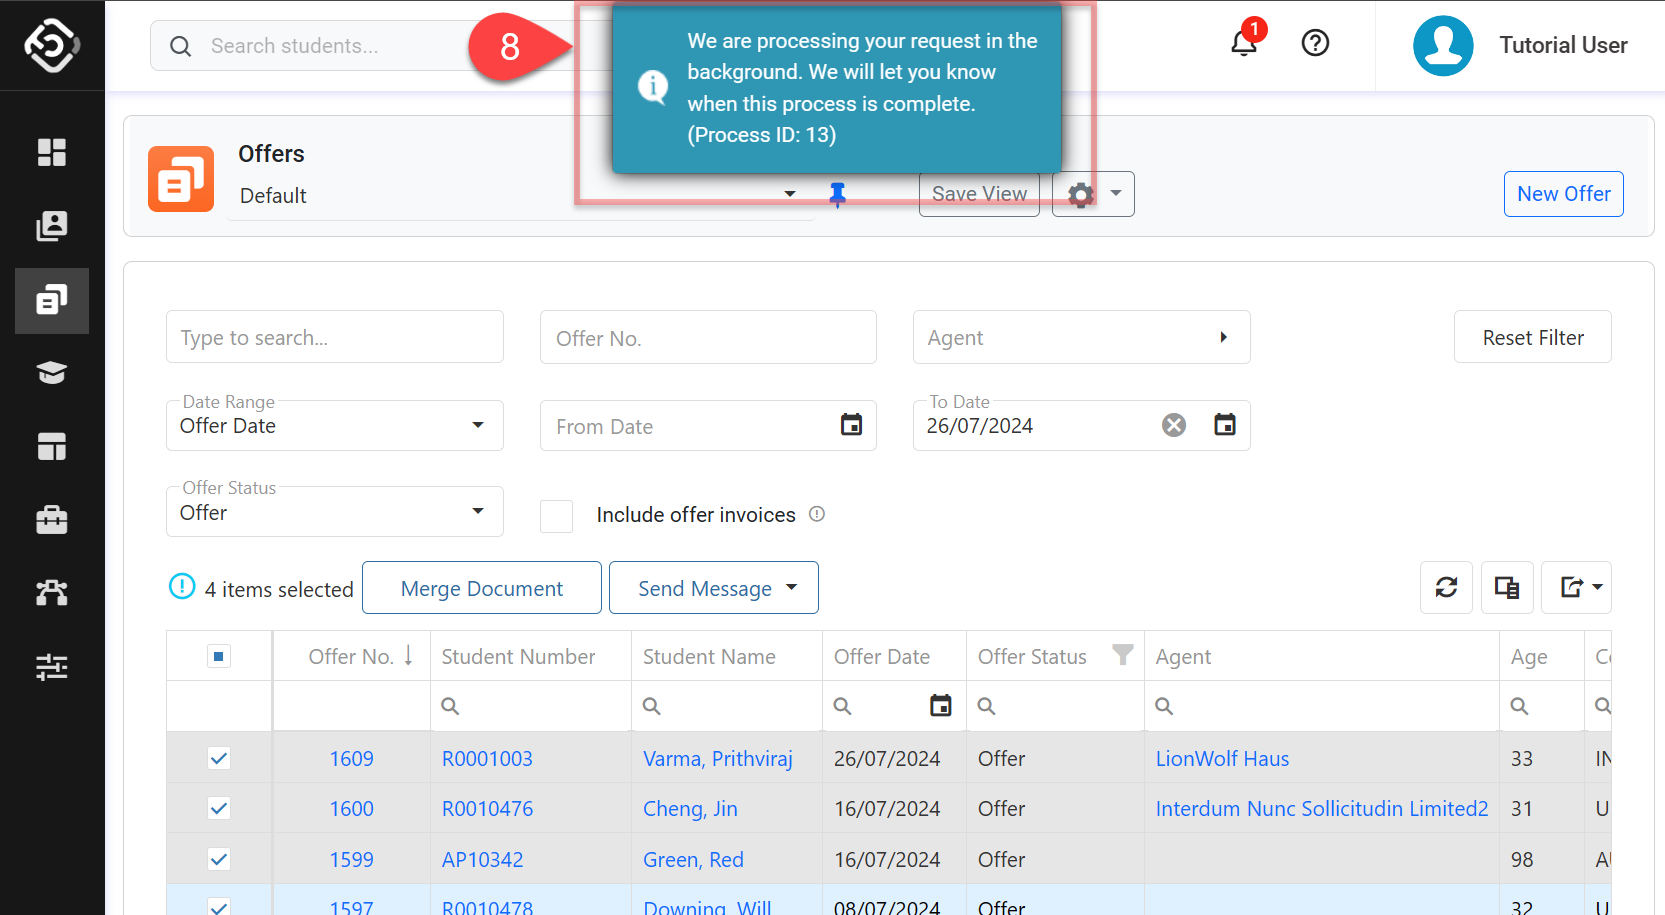
Task: Click the process notification message popup
Action: pyautogui.click(x=837, y=88)
